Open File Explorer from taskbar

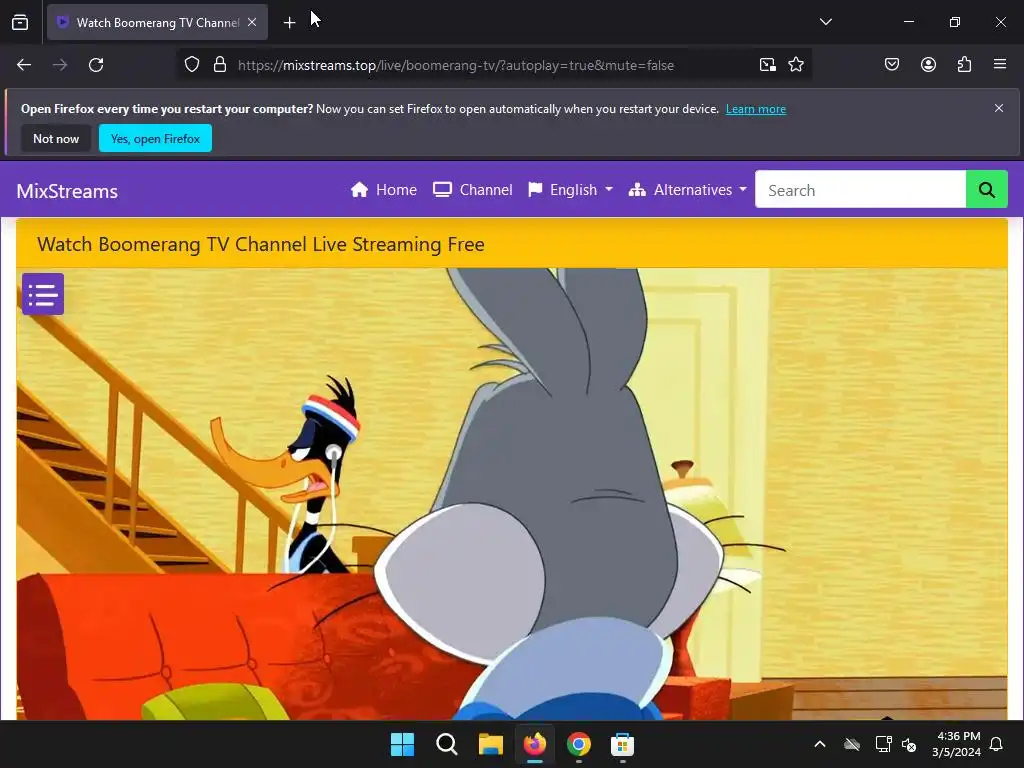tap(490, 744)
